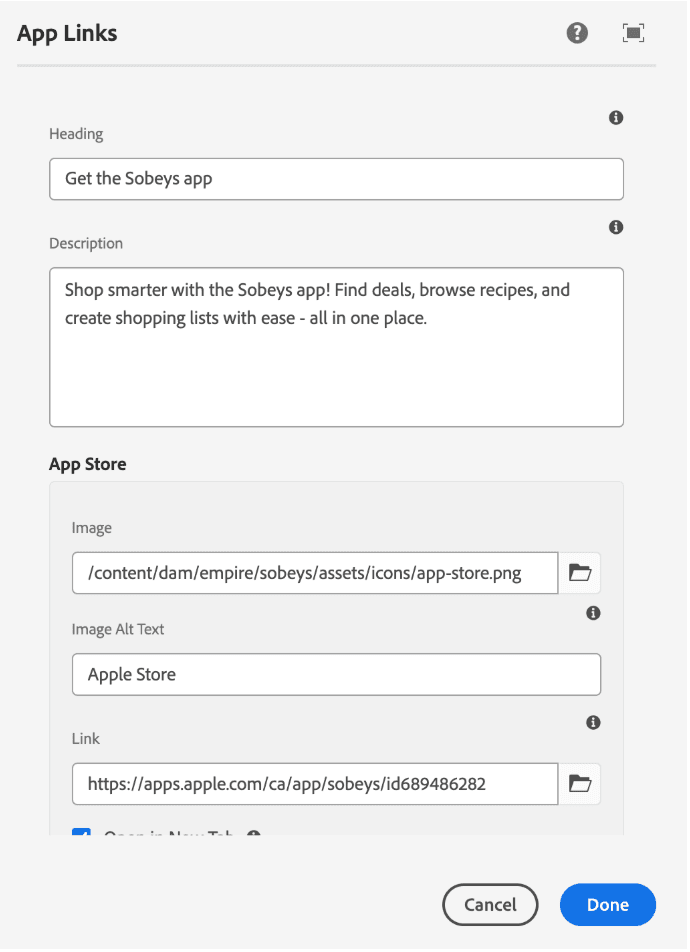Screen dimensions: 690x952
Task: Show info tooltip for the Heading field
Action: (x=616, y=118)
